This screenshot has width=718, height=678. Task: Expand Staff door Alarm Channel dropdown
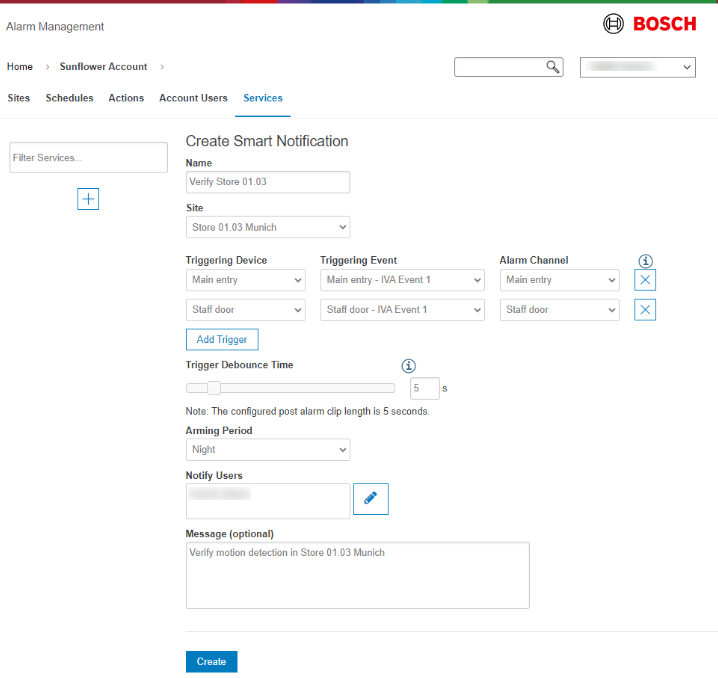point(559,310)
